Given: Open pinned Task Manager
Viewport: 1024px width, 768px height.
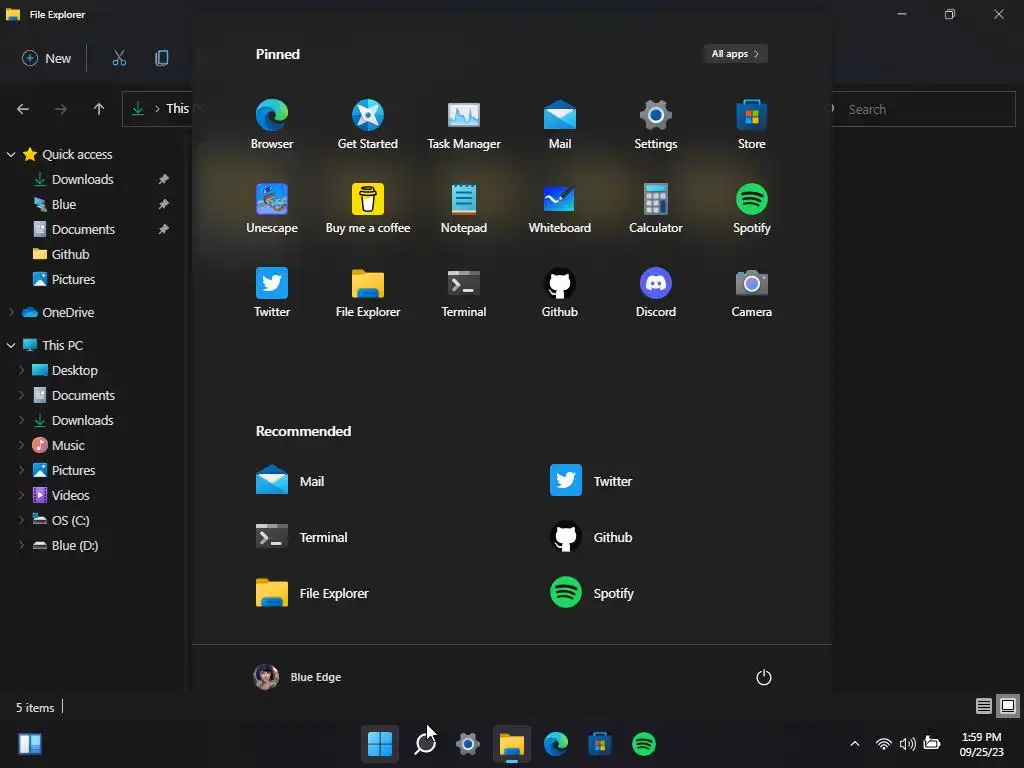Looking at the screenshot, I should pyautogui.click(x=464, y=125).
